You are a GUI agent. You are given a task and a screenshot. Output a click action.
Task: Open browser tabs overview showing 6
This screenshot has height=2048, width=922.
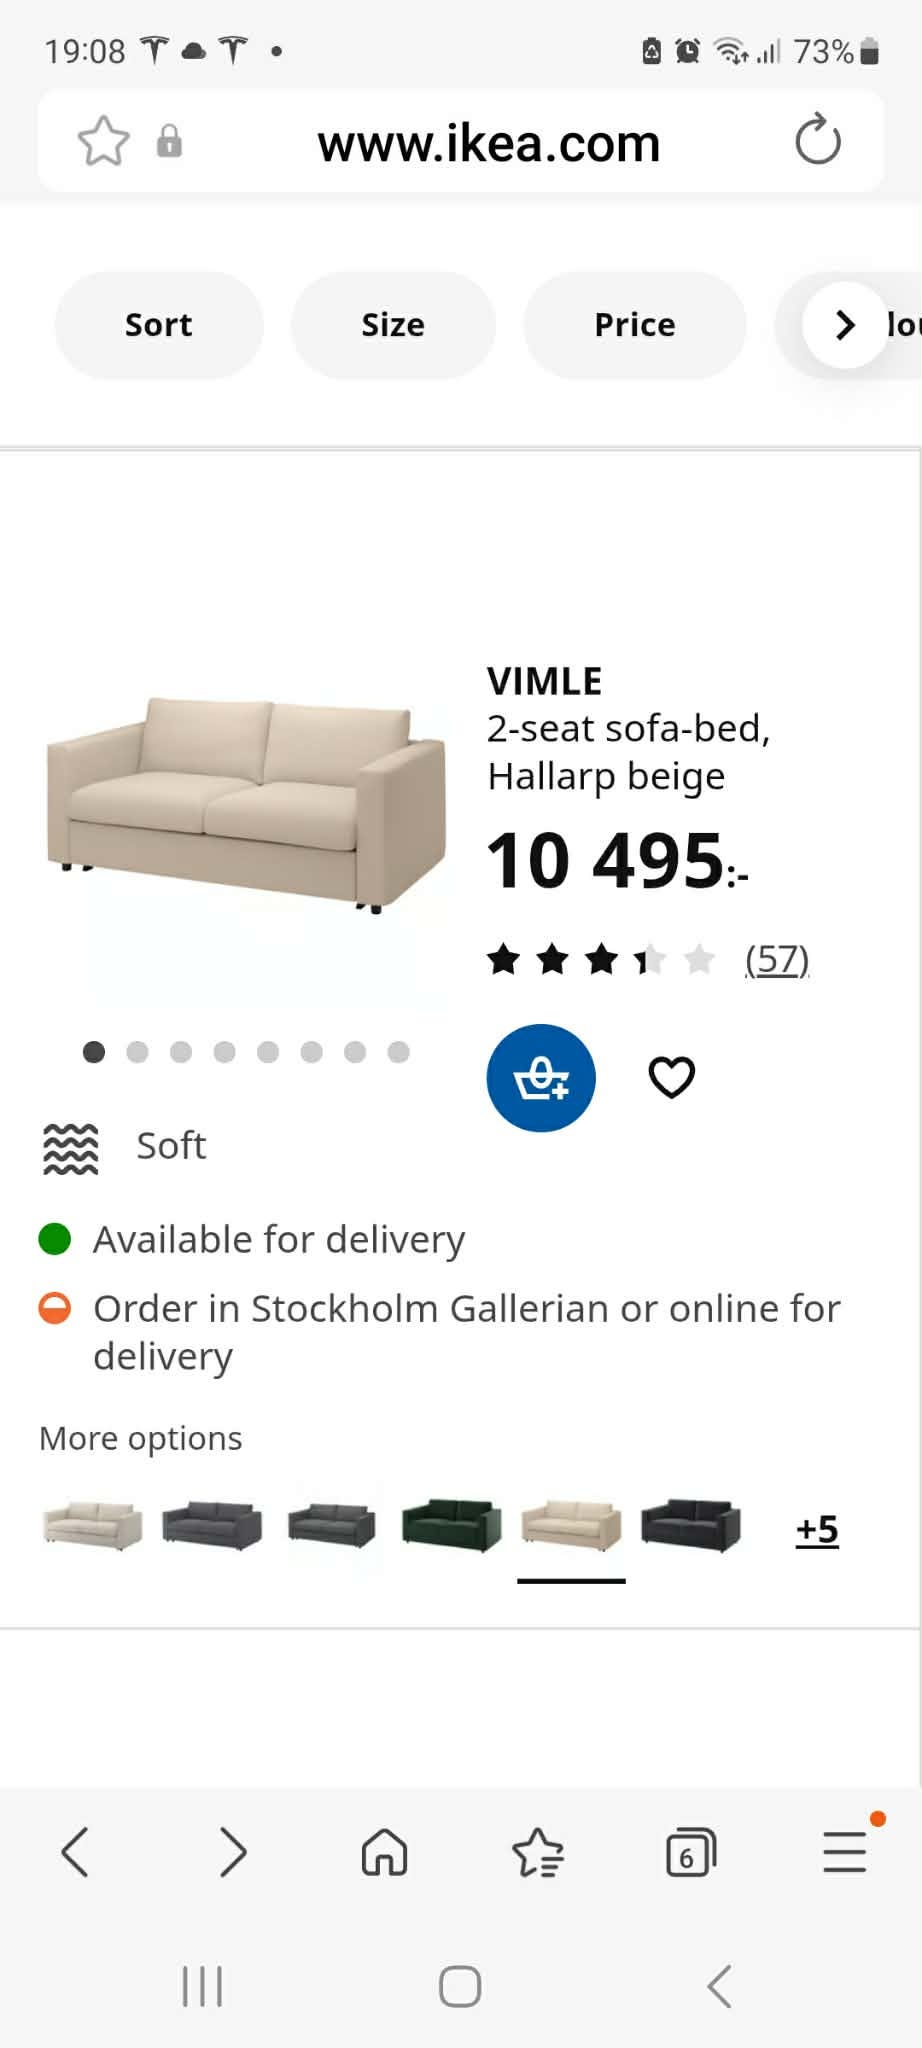click(x=690, y=1853)
